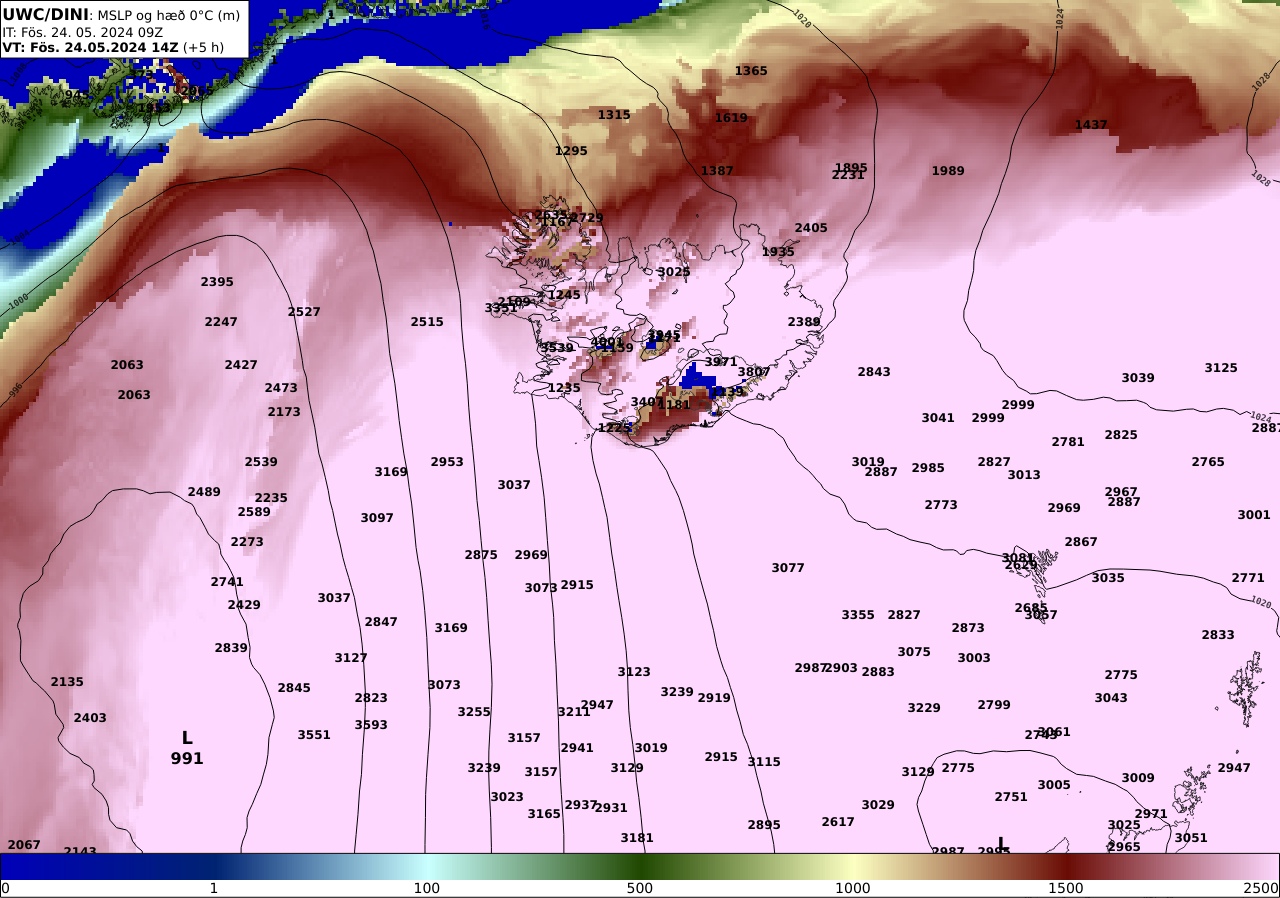Screen dimensions: 1280x898
Task: Click the height value 1365
Action: [751, 71]
